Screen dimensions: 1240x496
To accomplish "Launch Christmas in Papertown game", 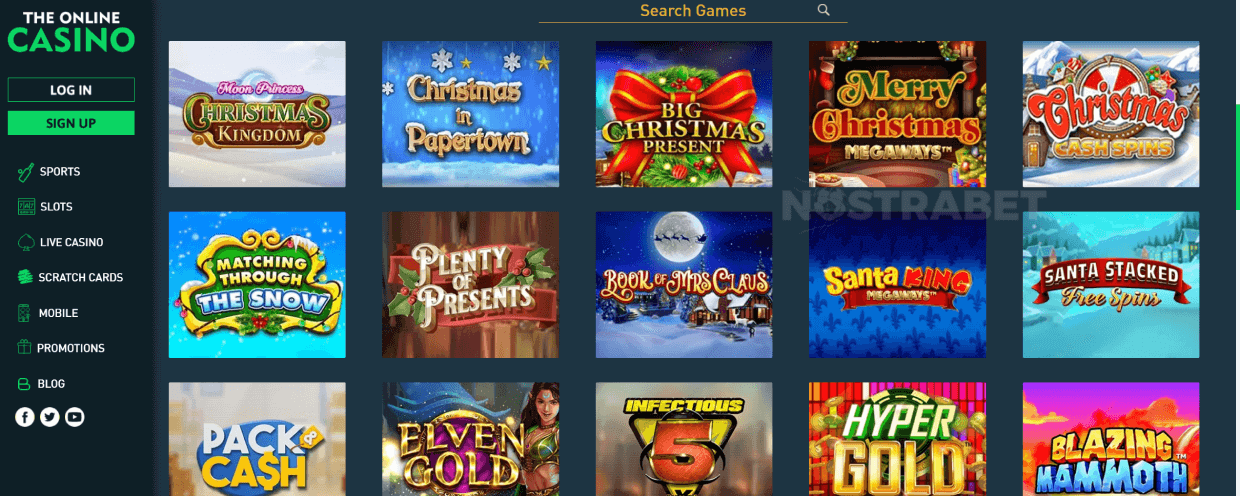I will pyautogui.click(x=470, y=114).
